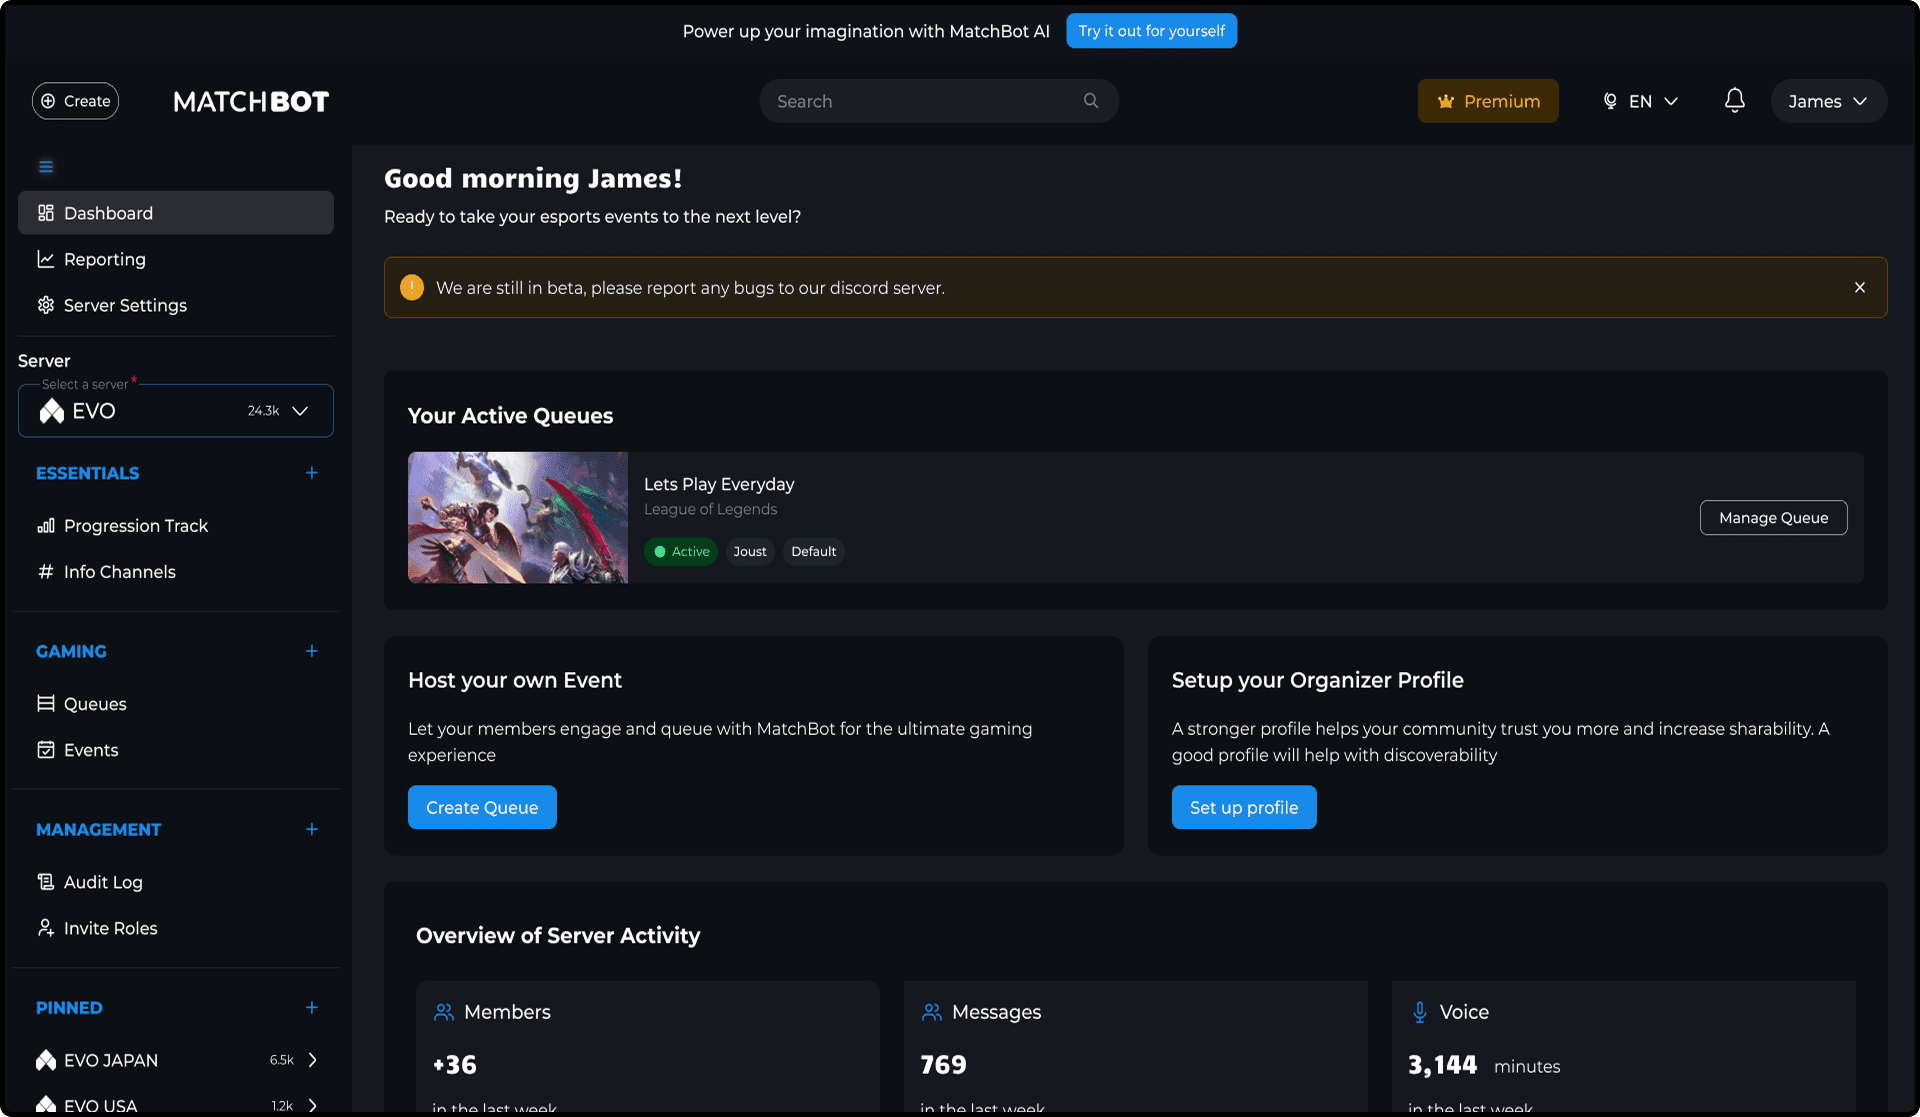Viewport: 1920px width, 1117px height.
Task: Click the League of Legends queue thumbnail
Action: [518, 518]
